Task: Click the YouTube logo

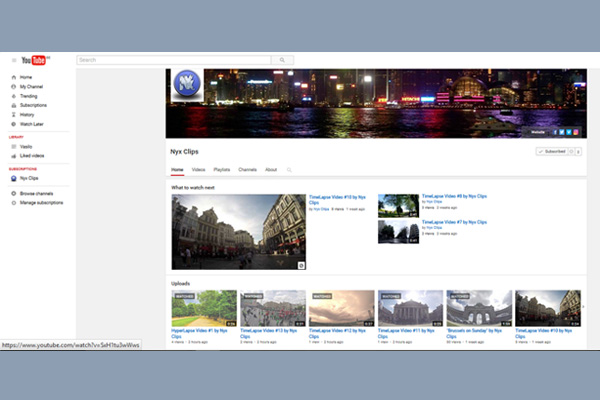Action: (34, 60)
